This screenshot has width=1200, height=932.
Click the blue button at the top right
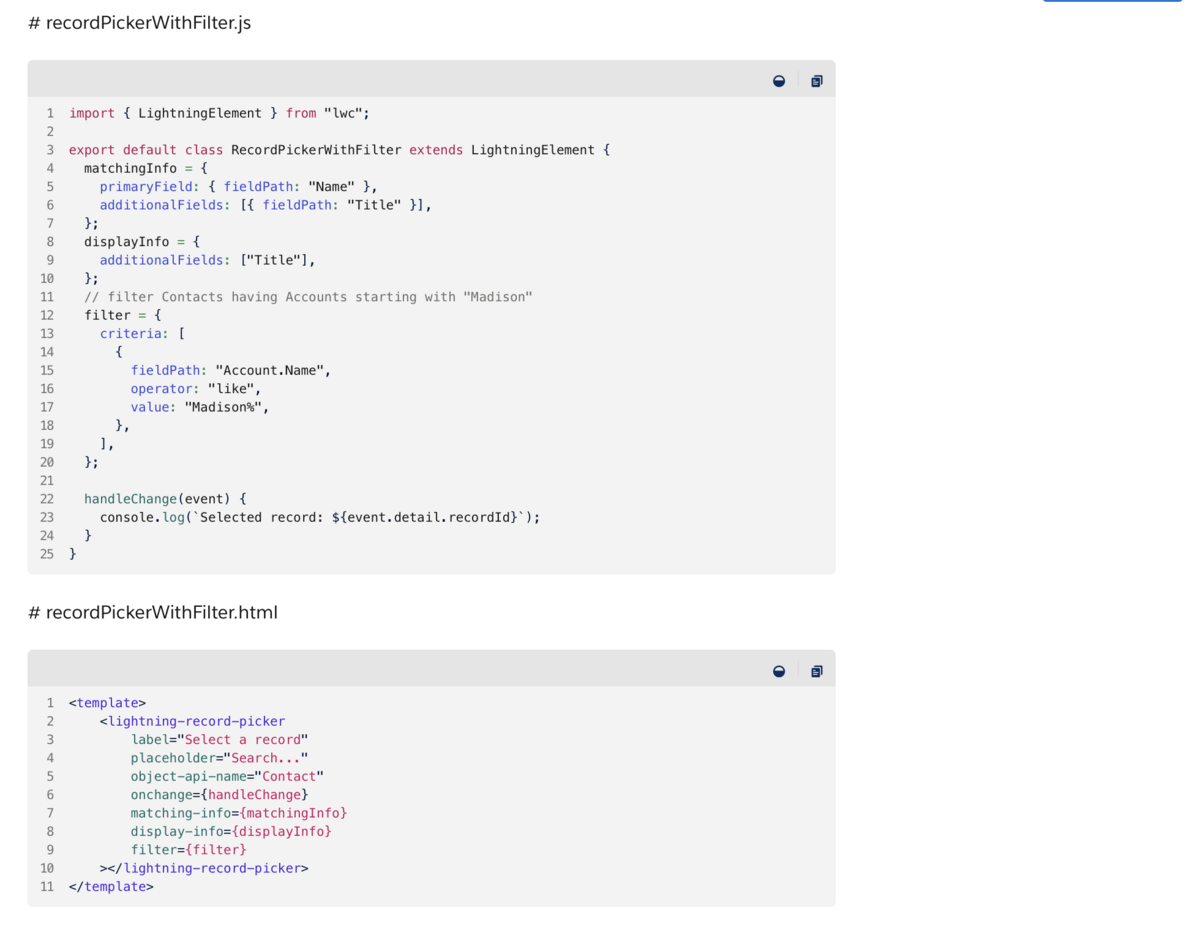point(1111,3)
